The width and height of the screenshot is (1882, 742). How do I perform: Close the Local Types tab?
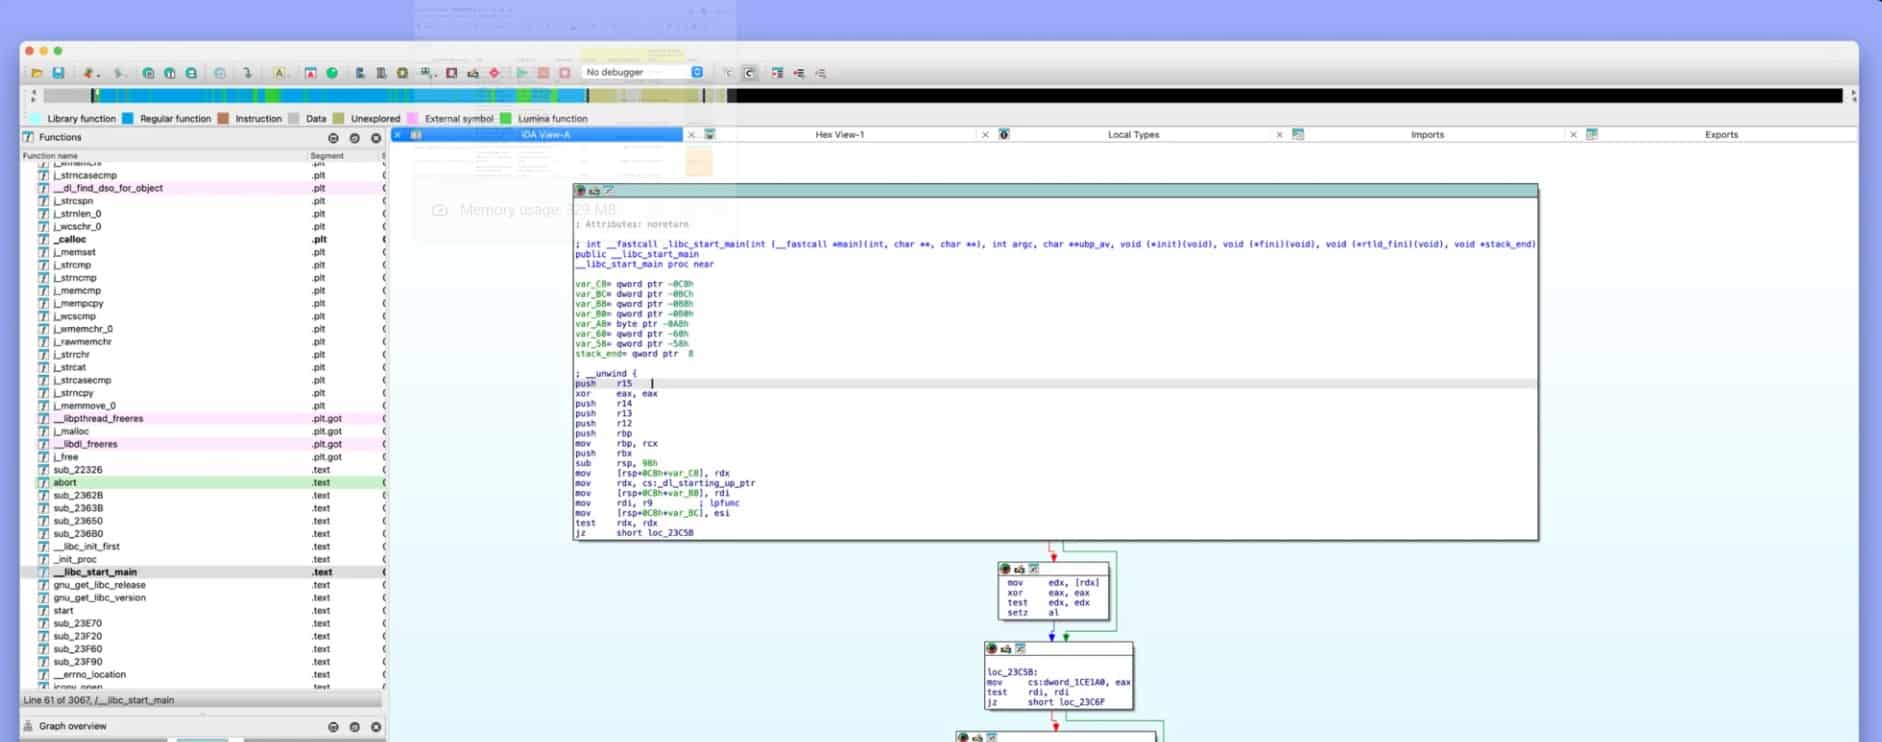coord(985,134)
